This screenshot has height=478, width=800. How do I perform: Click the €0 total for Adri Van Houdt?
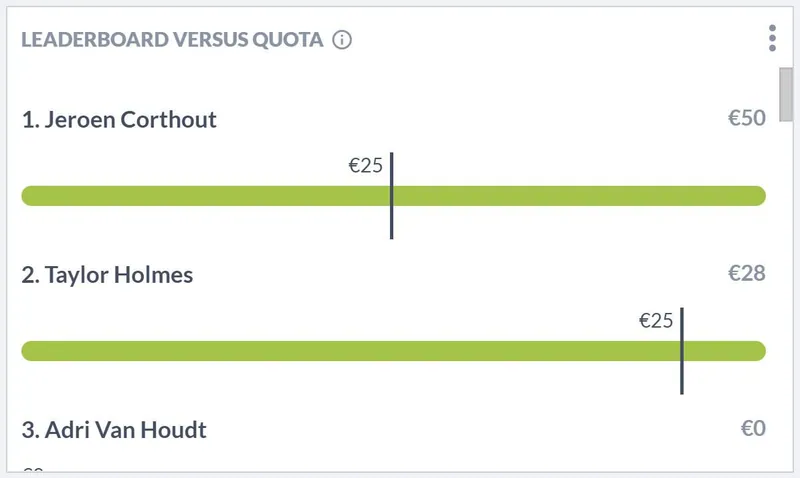[753, 429]
